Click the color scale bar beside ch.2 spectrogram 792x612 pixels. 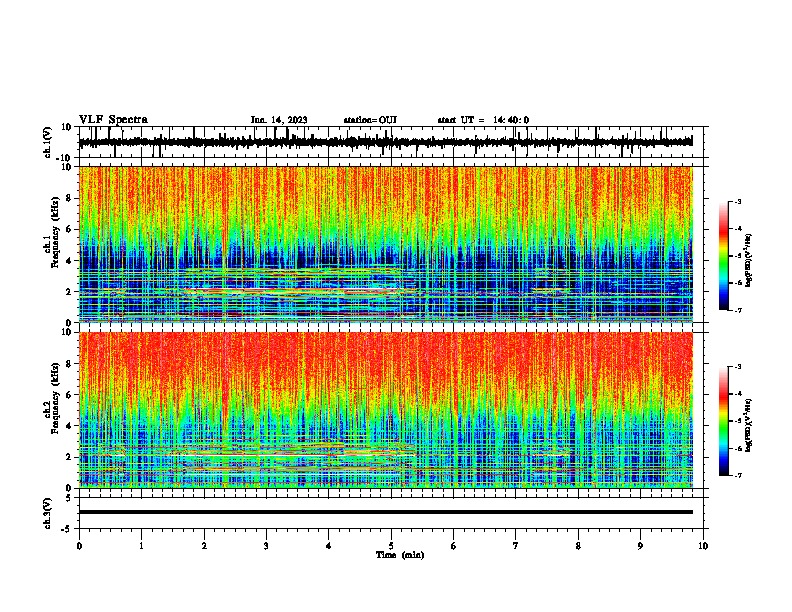(x=723, y=421)
